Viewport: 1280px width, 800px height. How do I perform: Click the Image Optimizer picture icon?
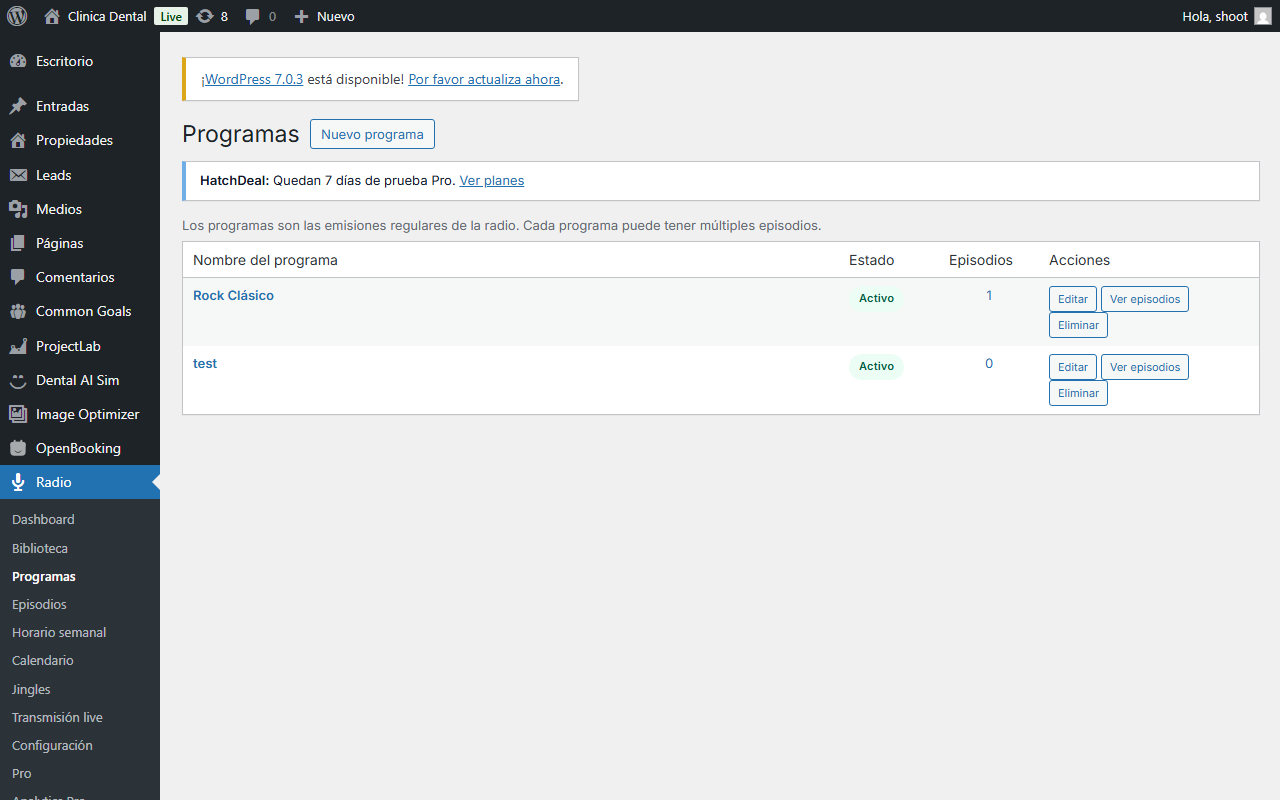(x=18, y=414)
